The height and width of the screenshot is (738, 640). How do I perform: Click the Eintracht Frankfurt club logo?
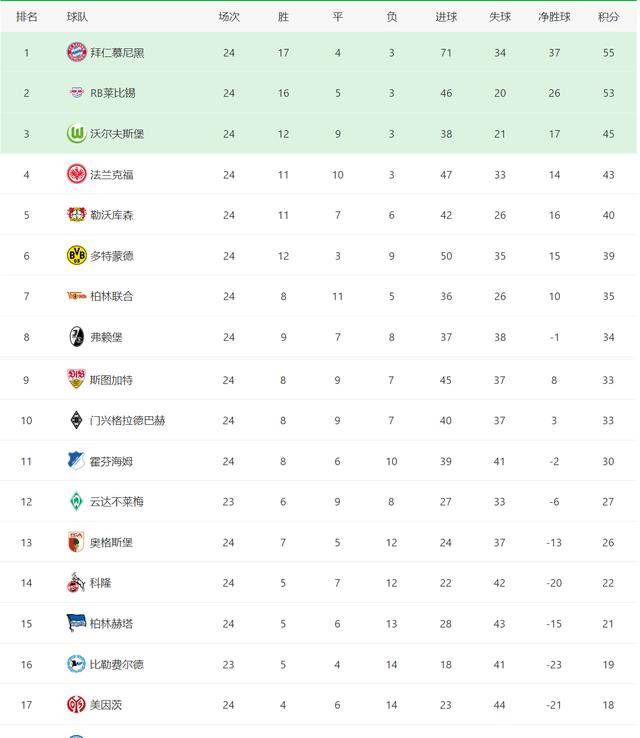[77, 174]
